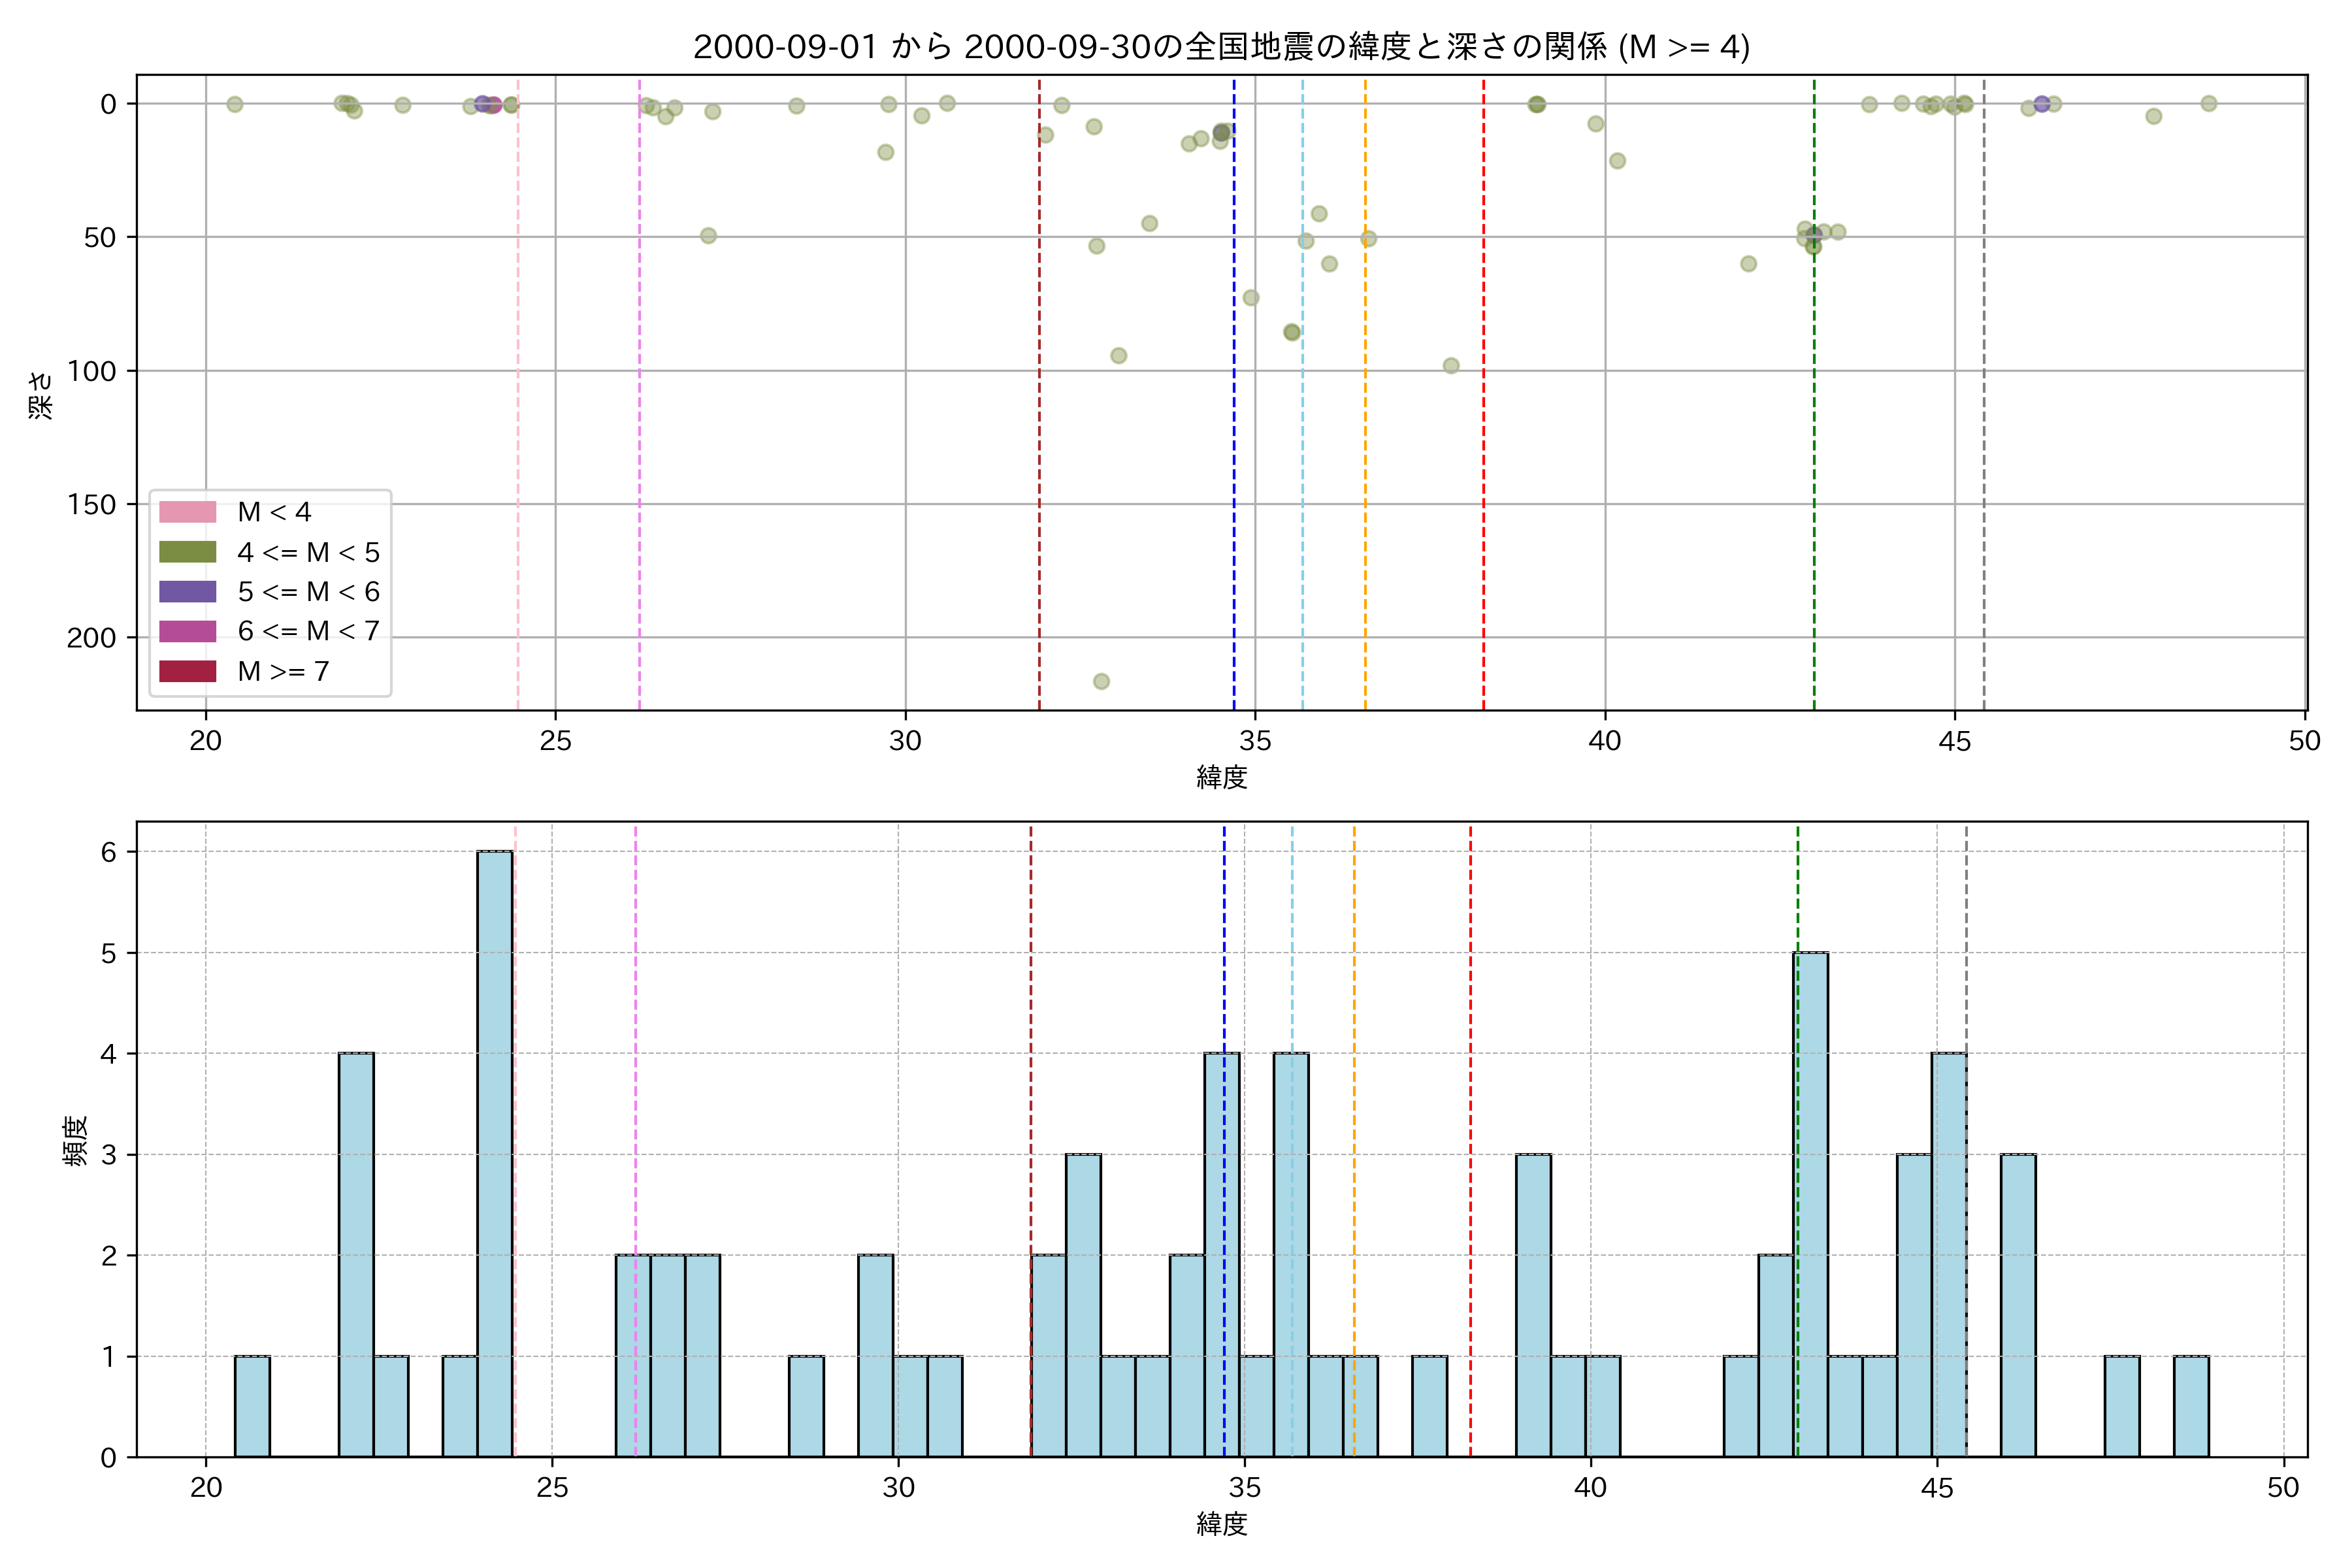This screenshot has height=1568, width=2352.
Task: Click the purple '5 <= M < 6' legend swatch
Action: coord(187,592)
